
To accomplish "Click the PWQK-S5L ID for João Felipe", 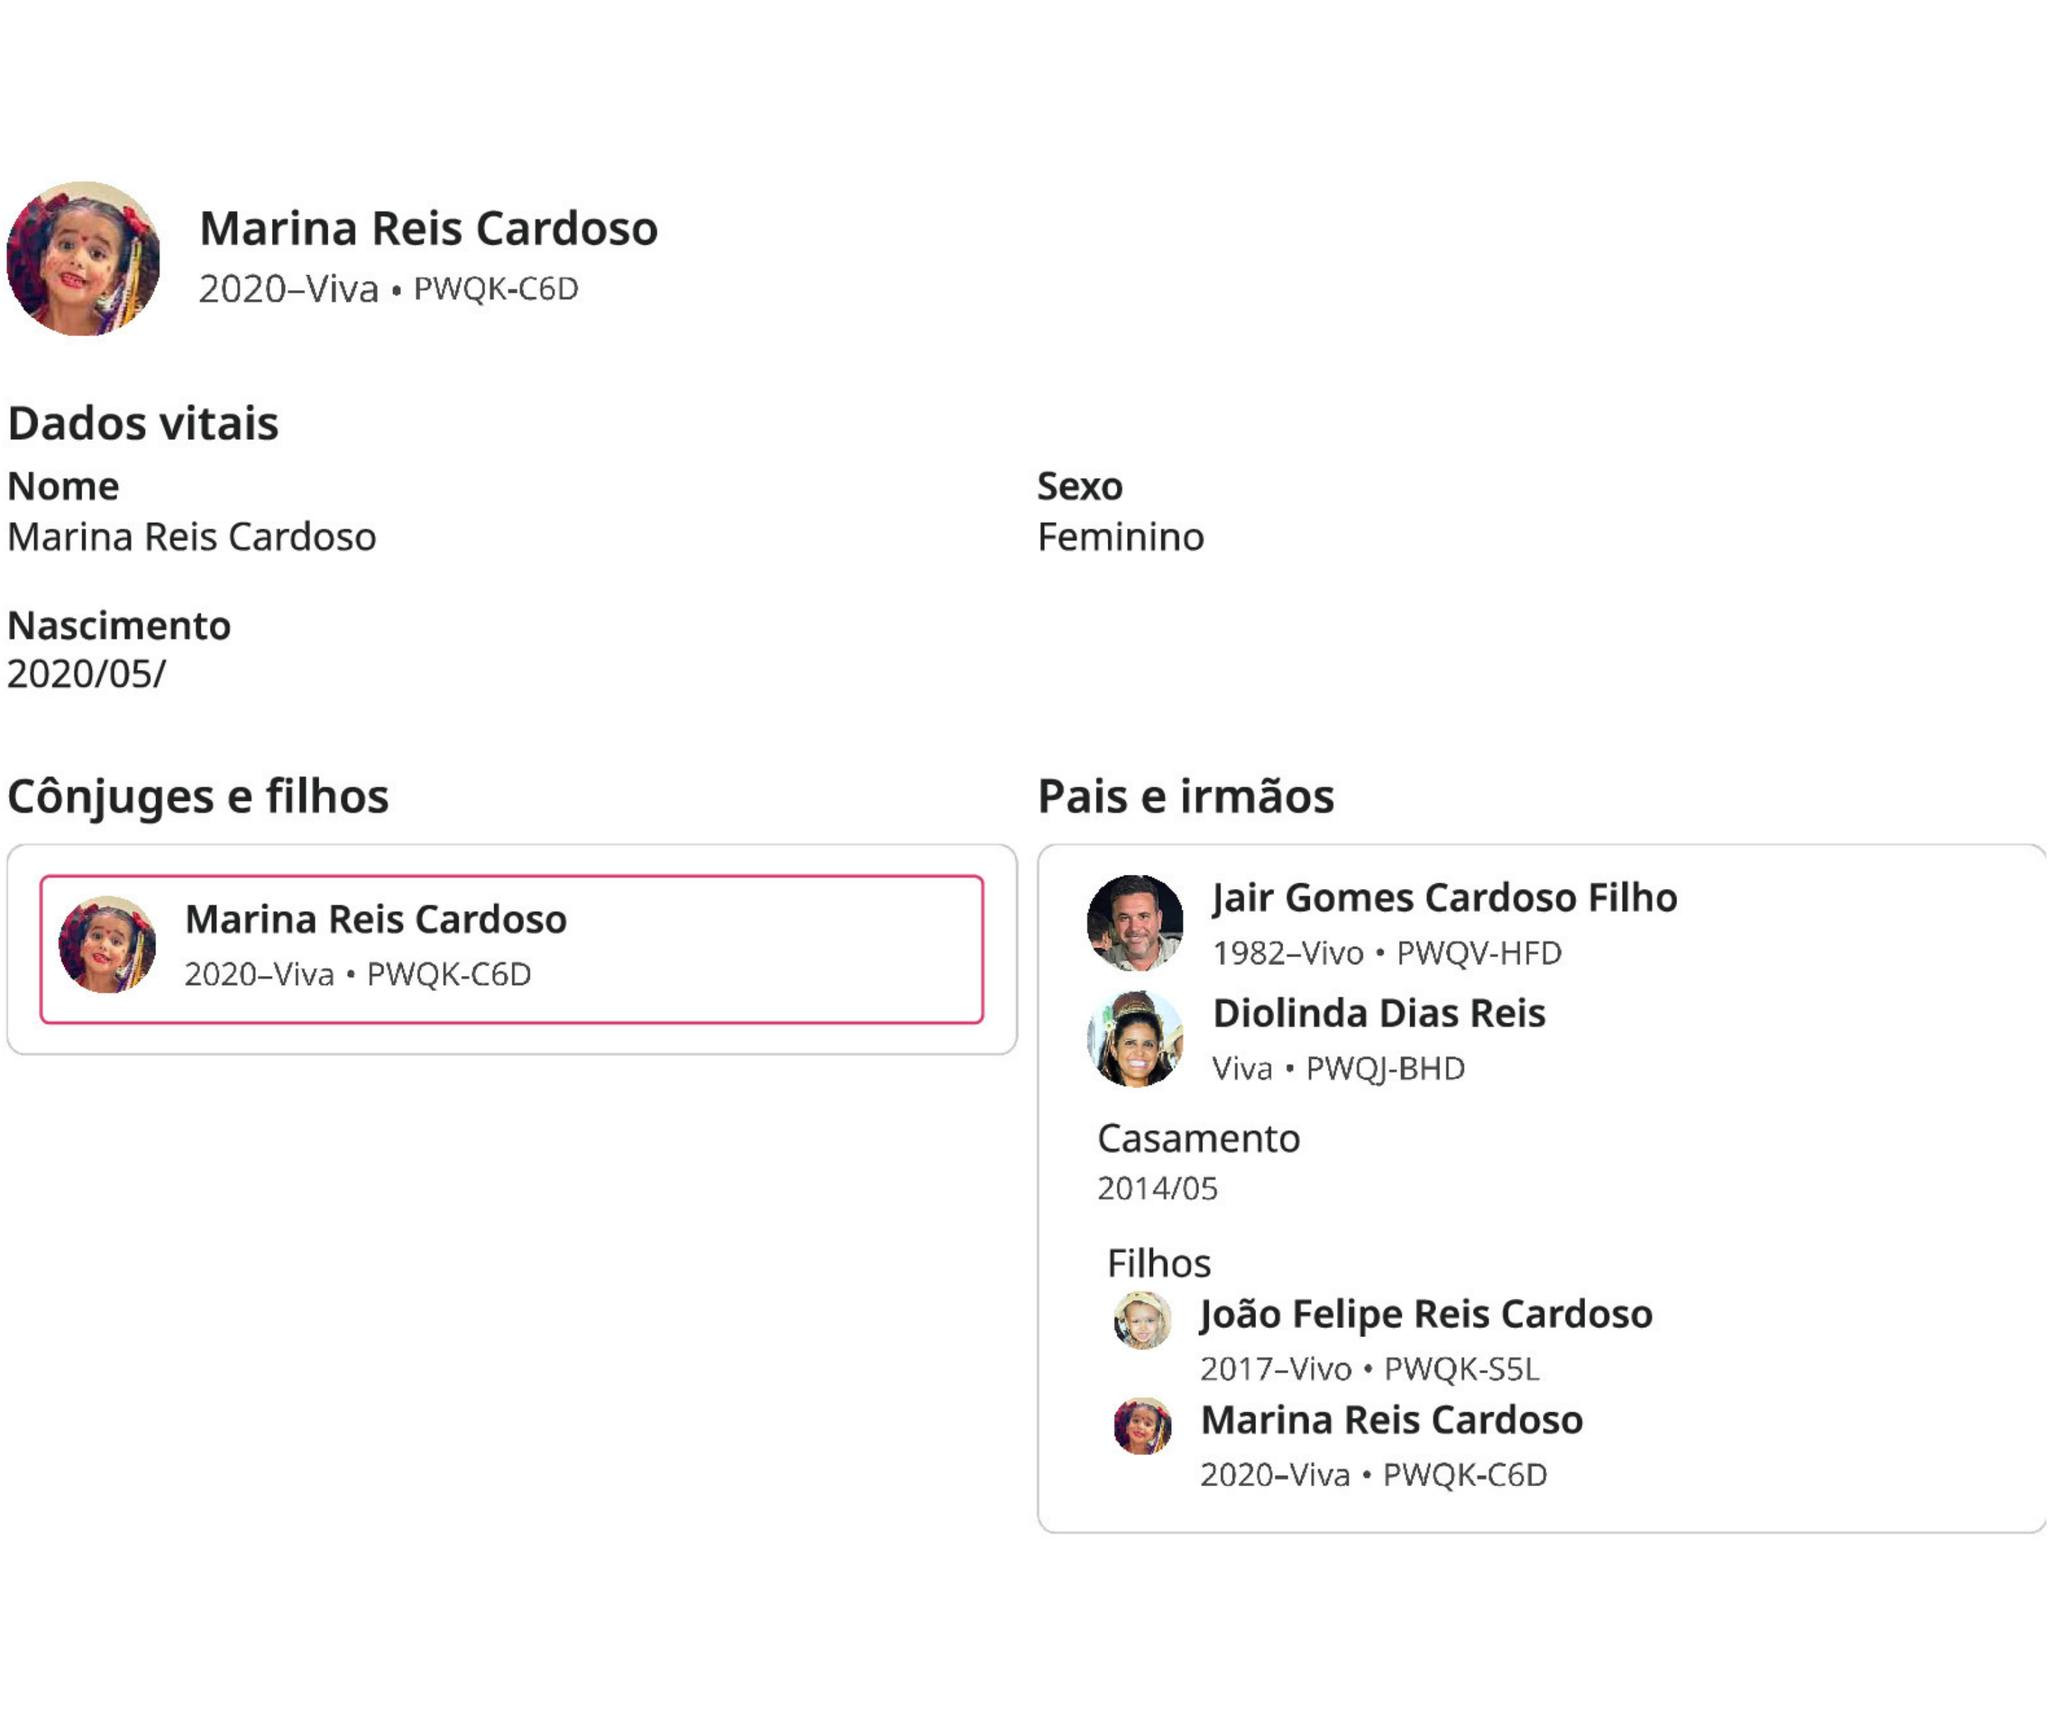I will click(x=1461, y=1369).
